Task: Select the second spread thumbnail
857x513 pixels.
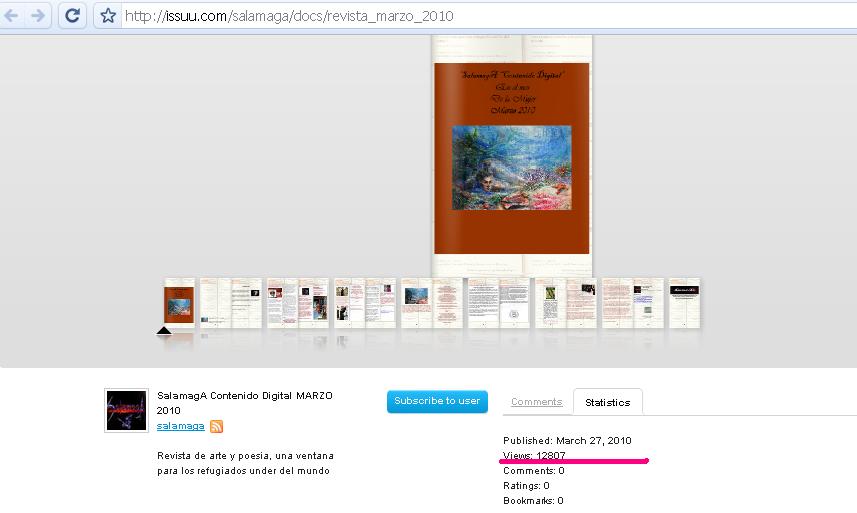Action: coord(231,303)
